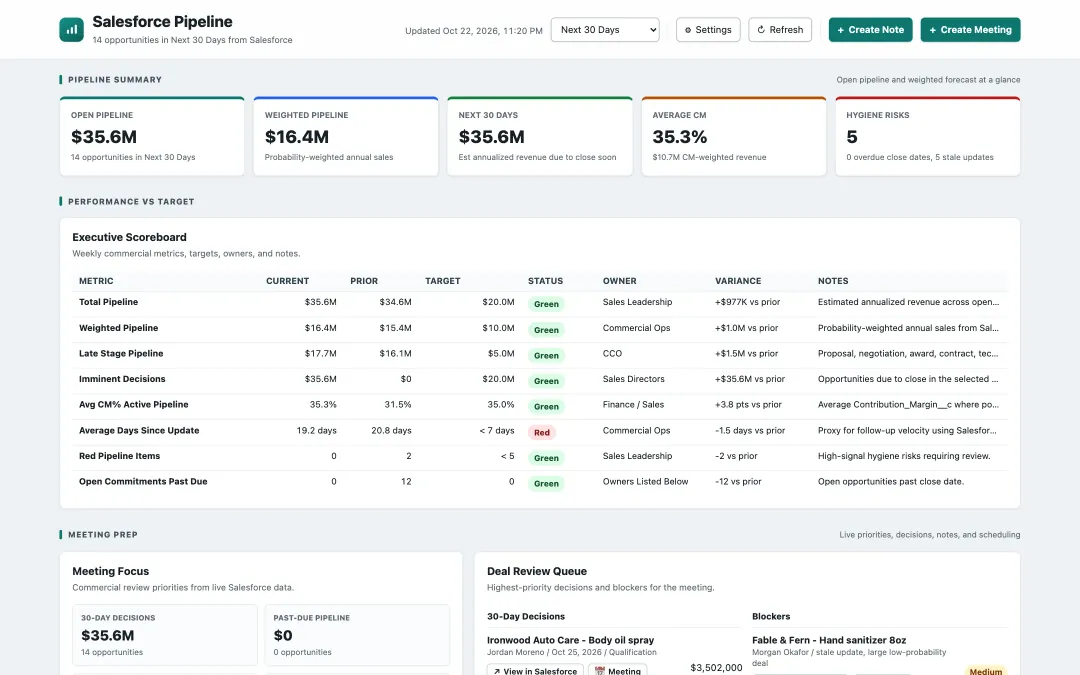Click the plus icon on Create Meeting
Viewport: 1080px width, 675px height.
tap(933, 30)
